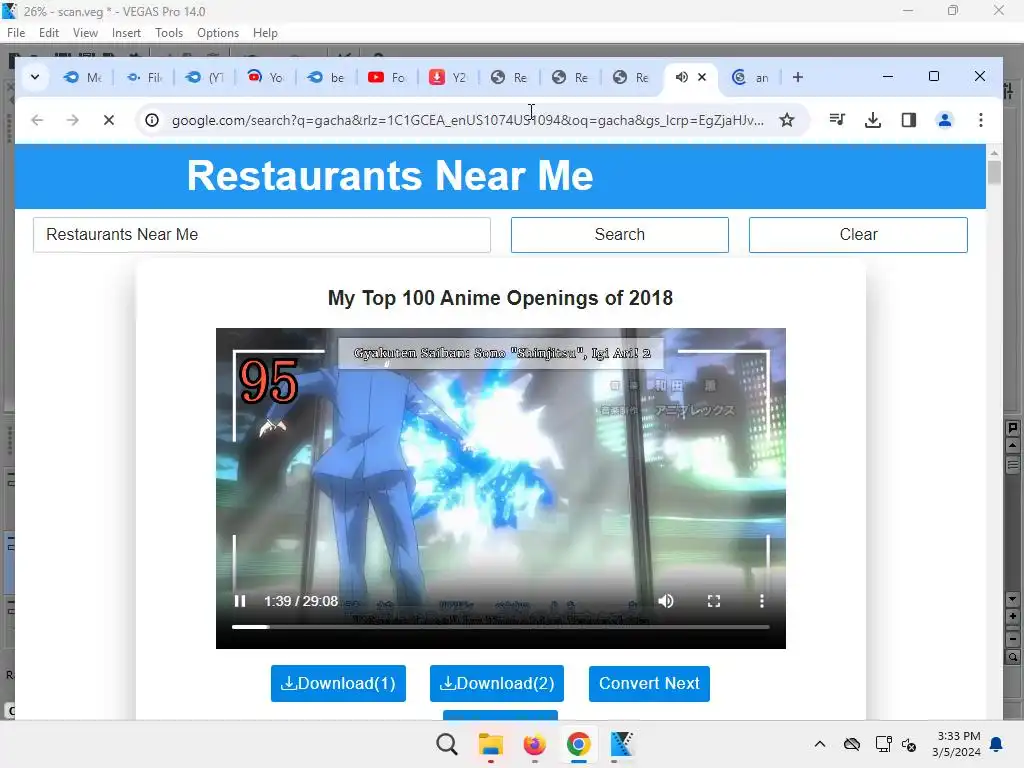The width and height of the screenshot is (1024, 768).
Task: Open Chrome downloads icon
Action: click(872, 120)
